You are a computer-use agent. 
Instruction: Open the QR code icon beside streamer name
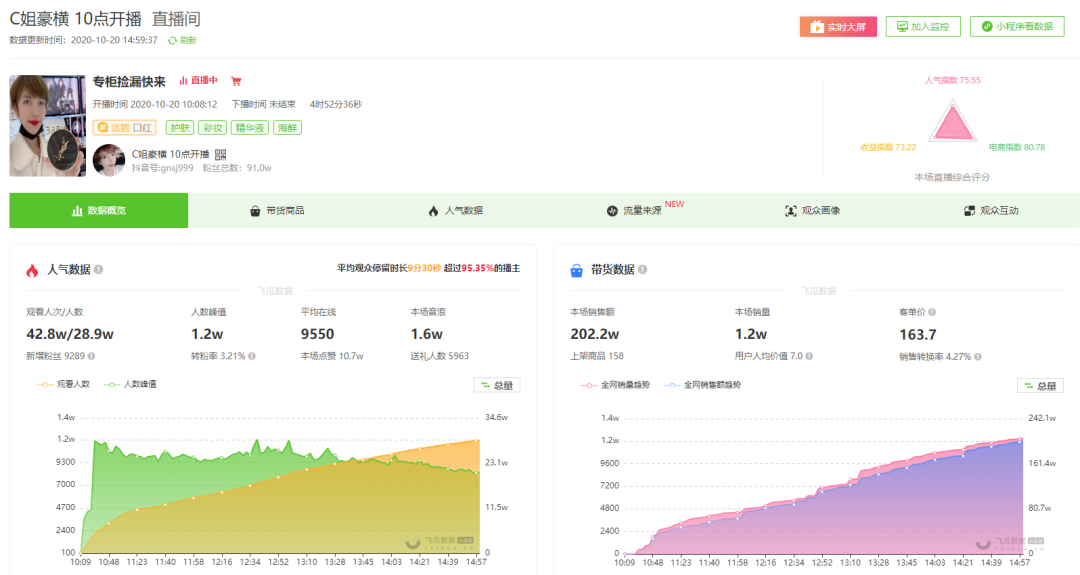(220, 154)
